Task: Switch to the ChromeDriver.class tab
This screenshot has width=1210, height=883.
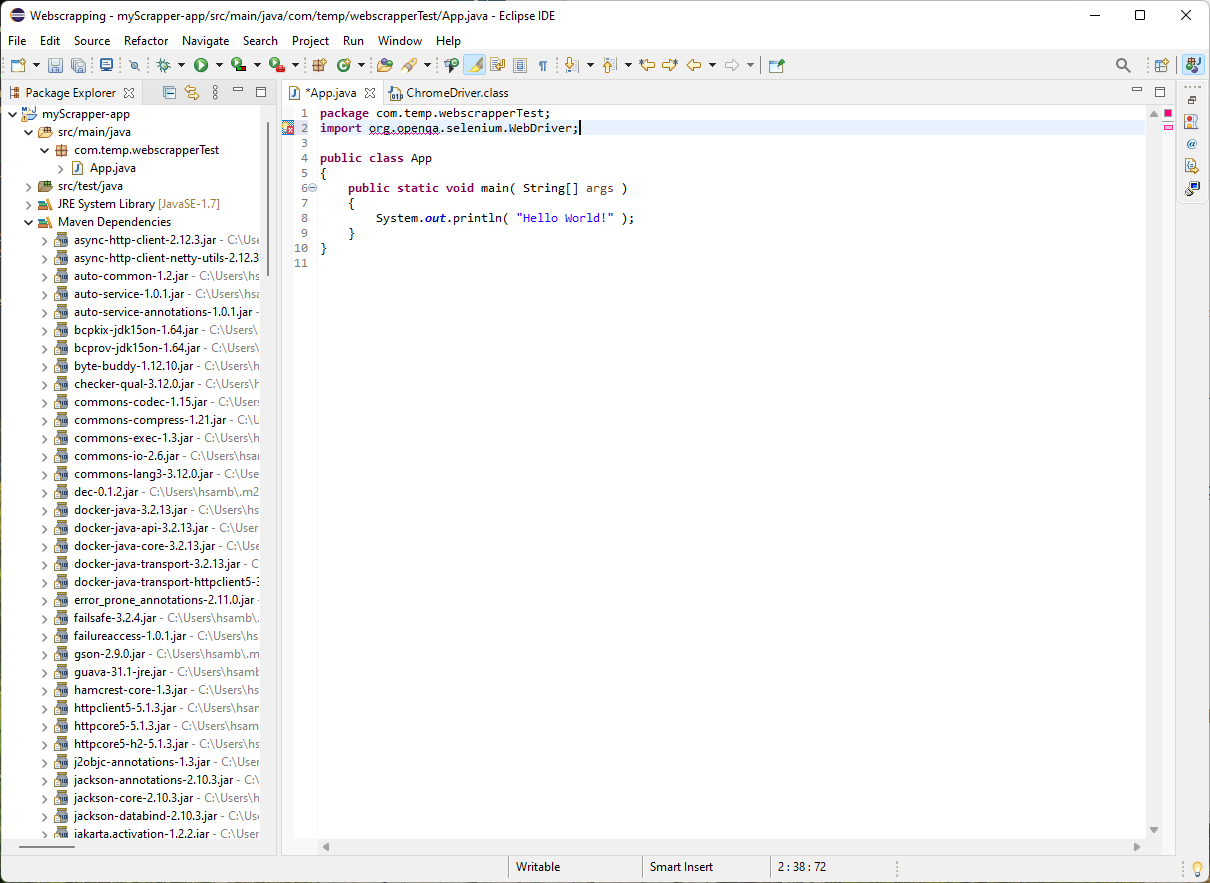Action: (448, 93)
